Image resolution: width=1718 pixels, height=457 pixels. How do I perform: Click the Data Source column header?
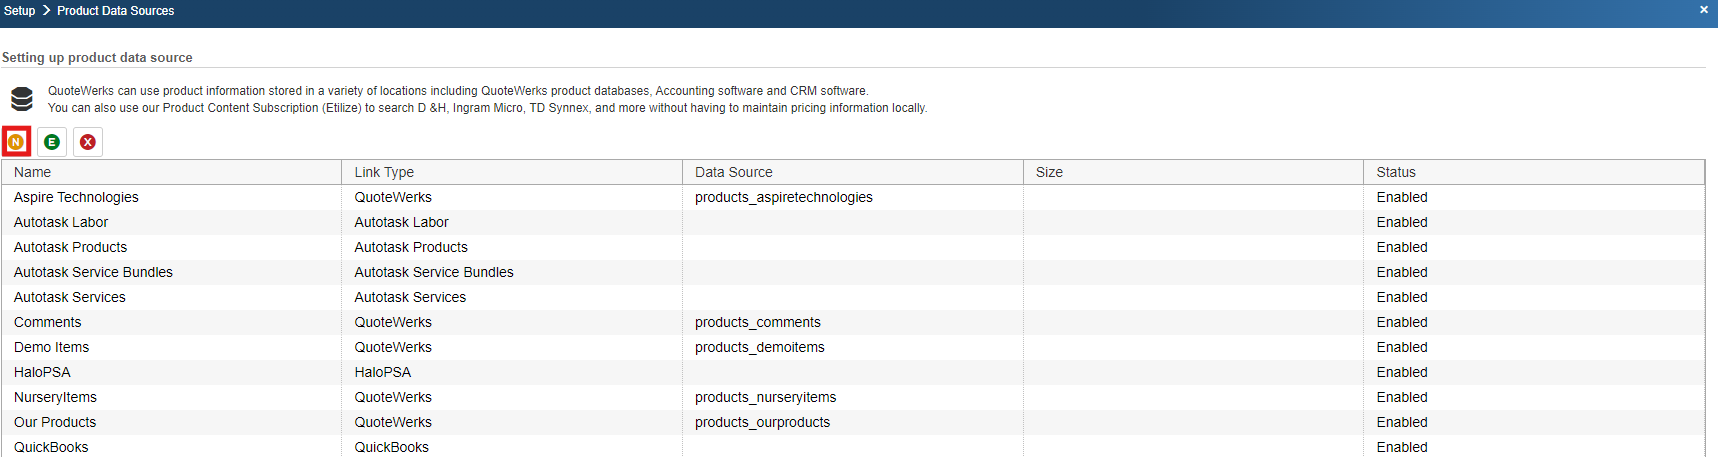point(734,172)
